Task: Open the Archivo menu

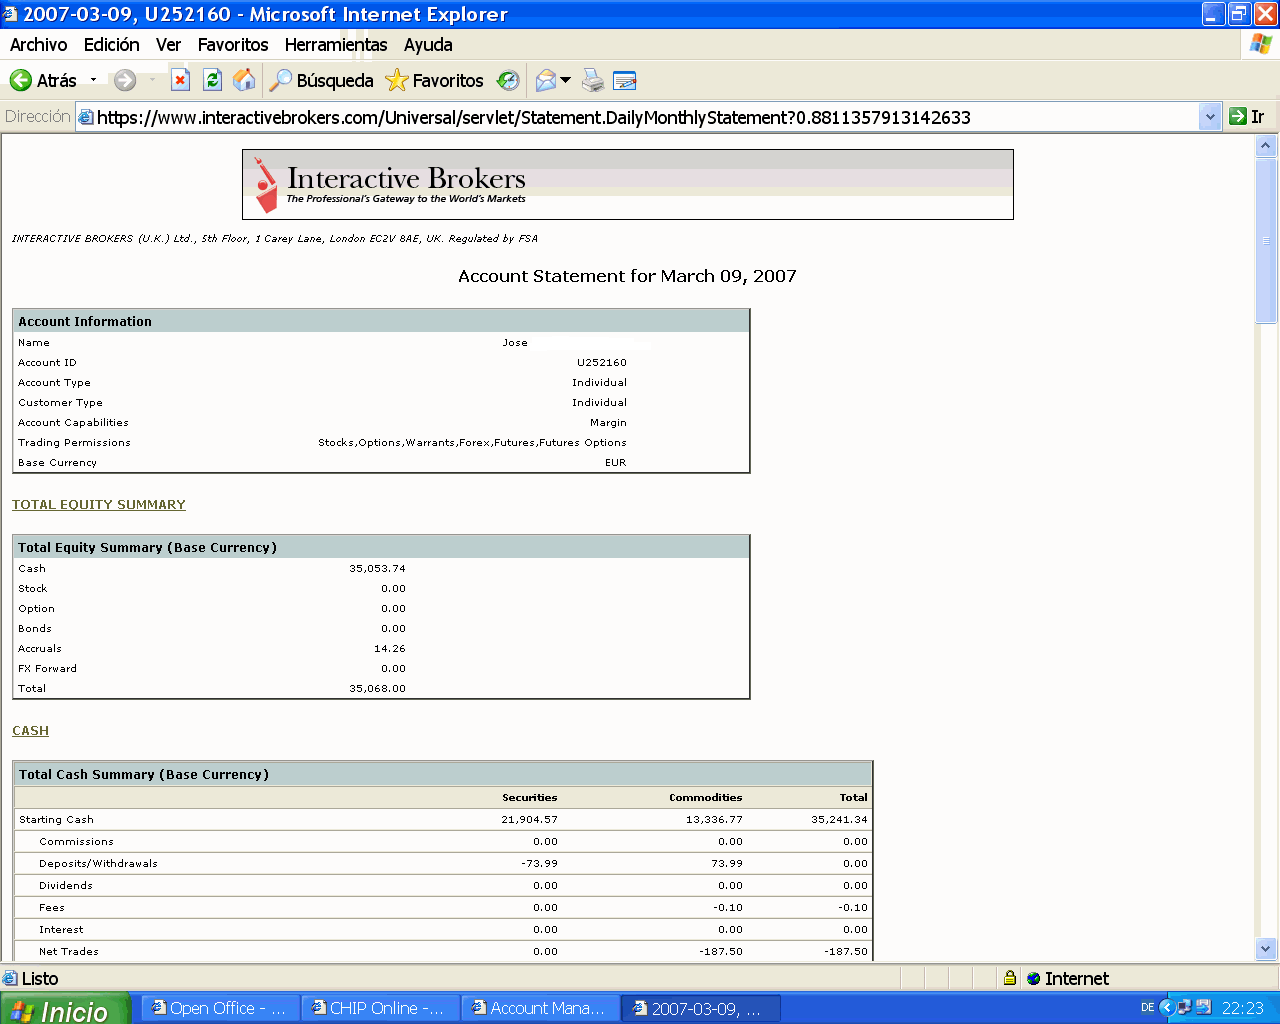Action: pyautogui.click(x=38, y=45)
